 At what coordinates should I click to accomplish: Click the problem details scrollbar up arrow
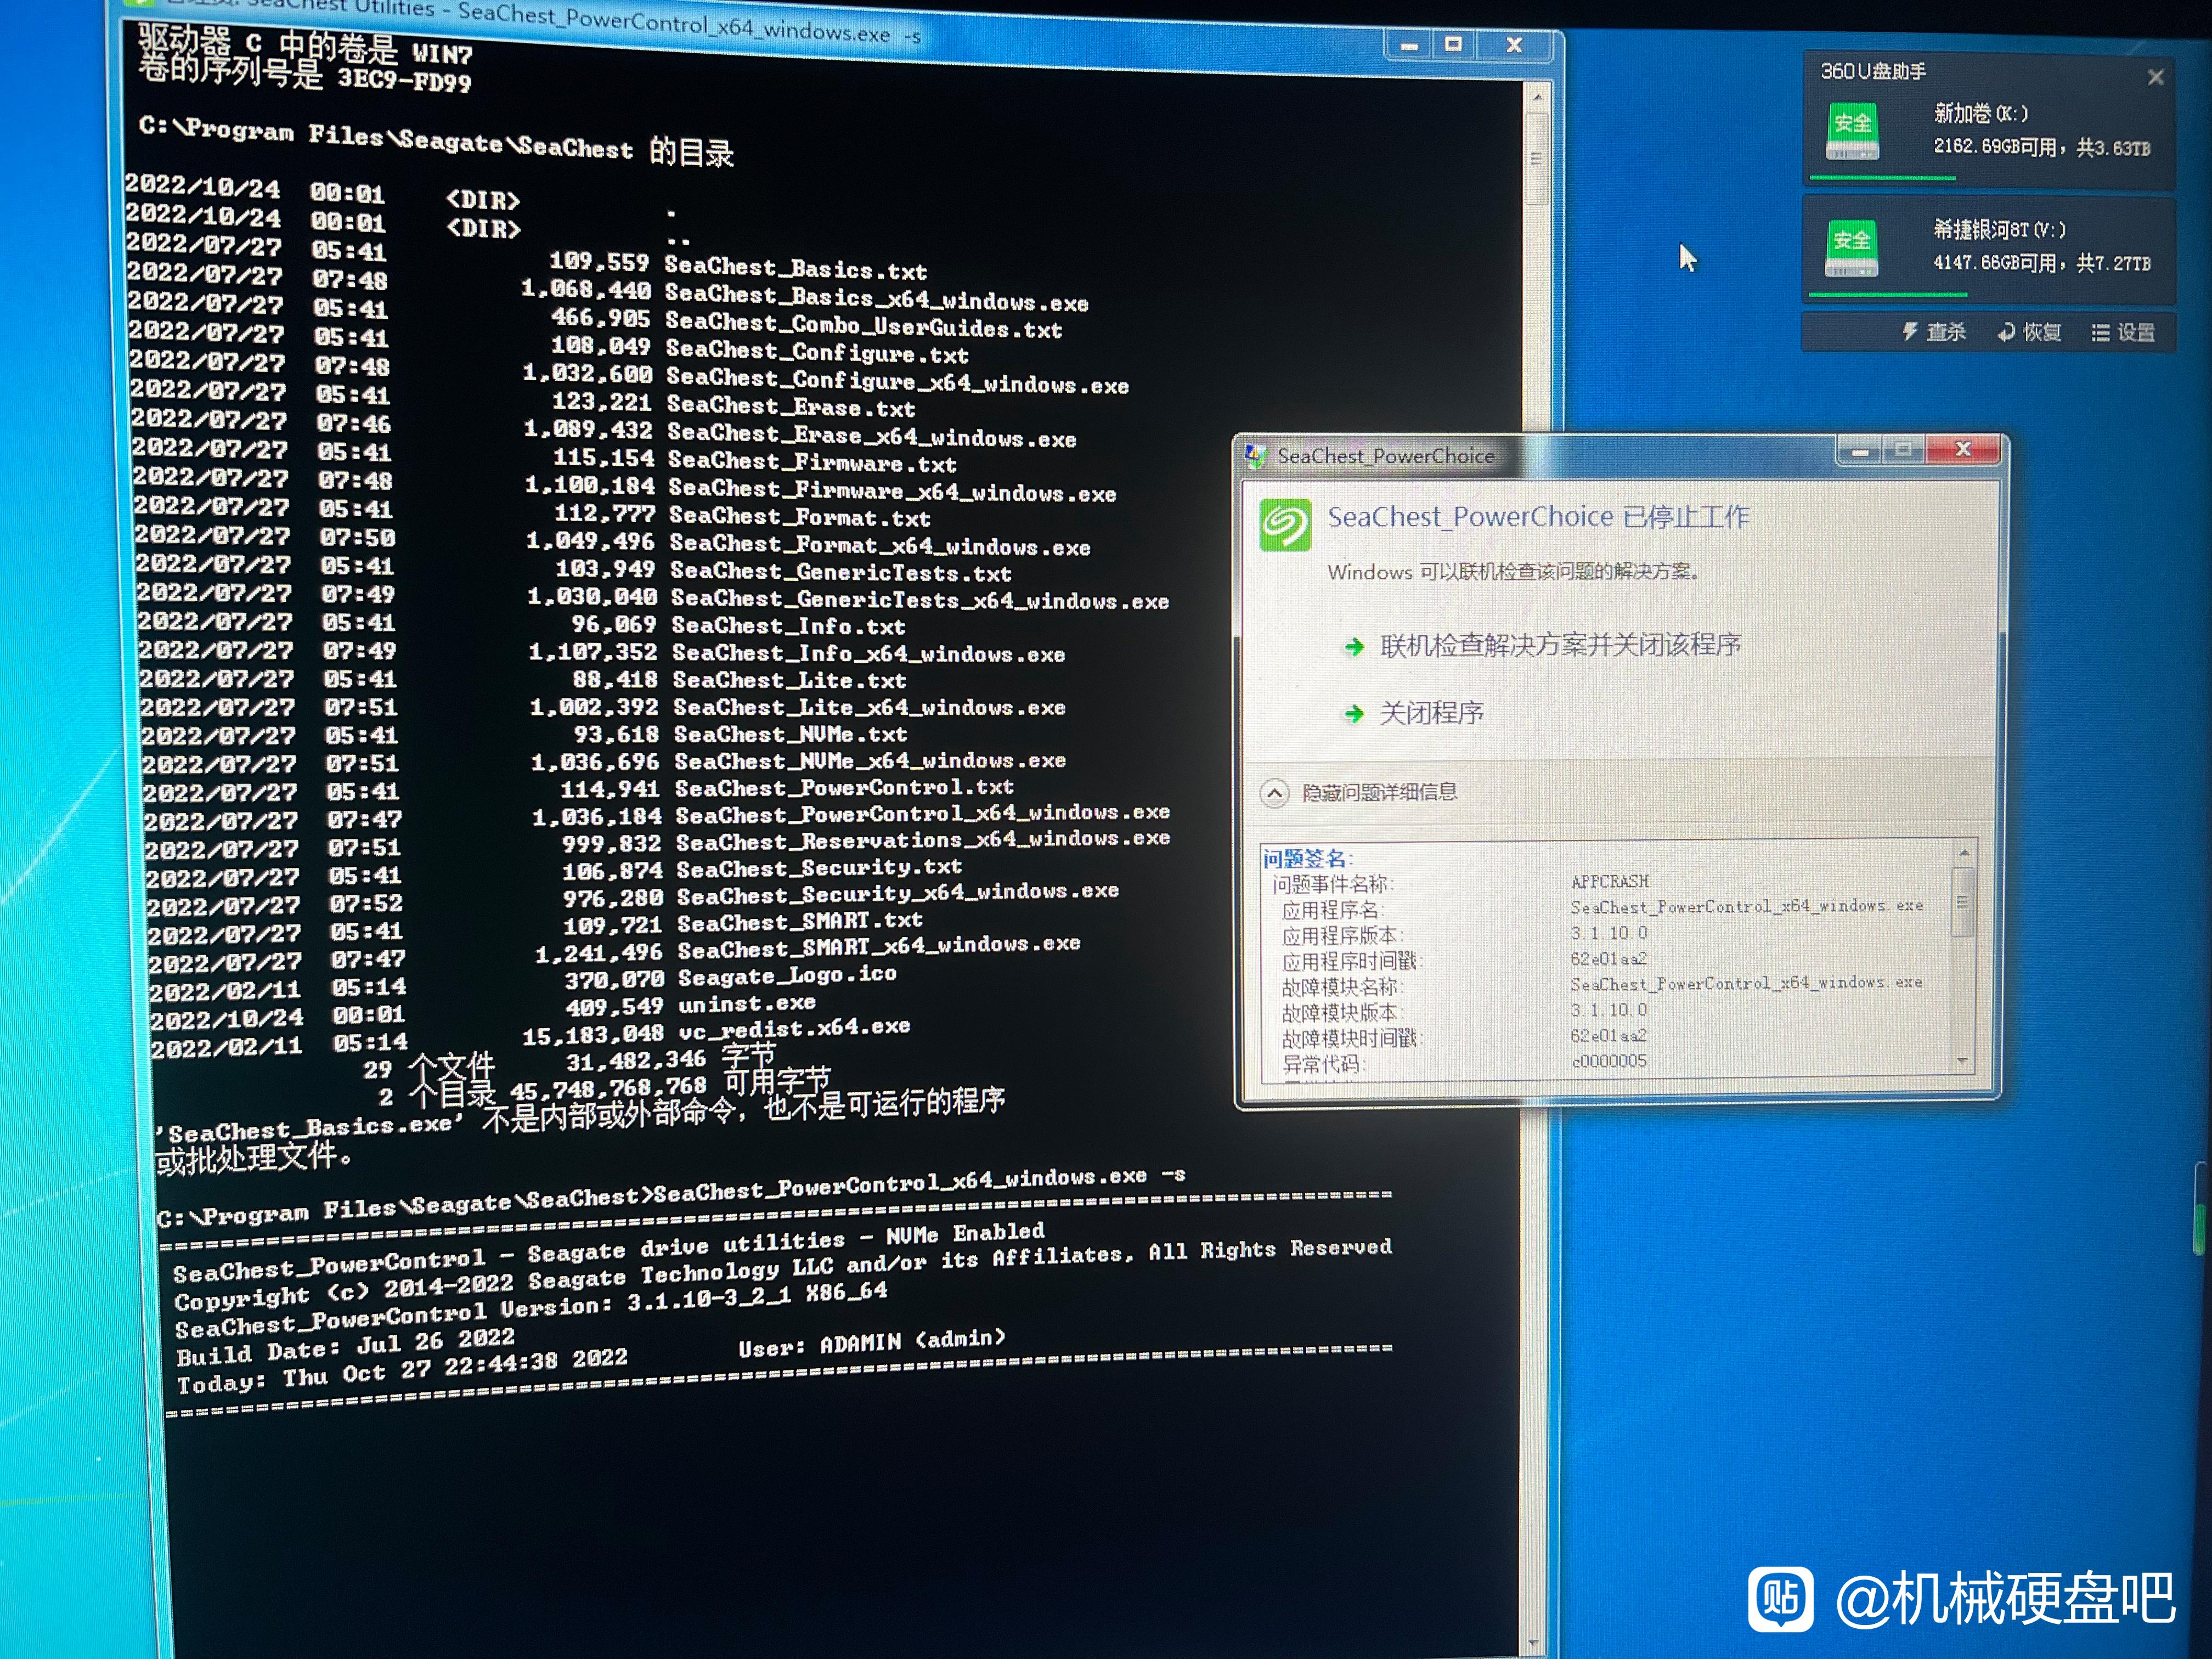pyautogui.click(x=1964, y=853)
